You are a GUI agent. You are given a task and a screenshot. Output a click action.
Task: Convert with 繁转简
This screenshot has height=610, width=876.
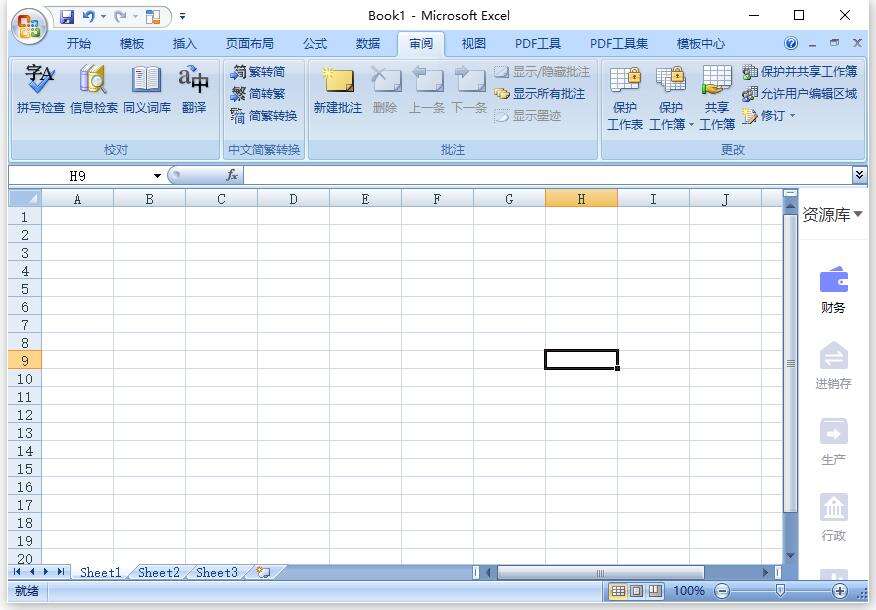(x=258, y=72)
